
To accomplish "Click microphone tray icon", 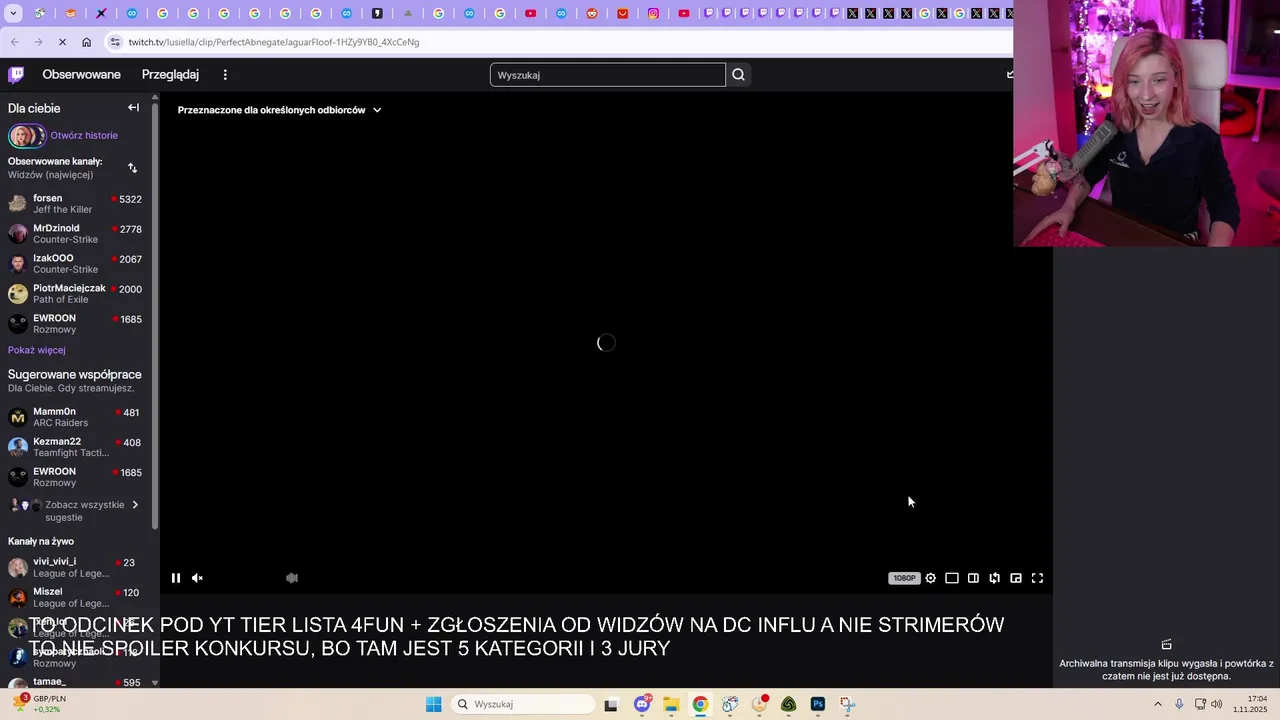I will click(1180, 704).
